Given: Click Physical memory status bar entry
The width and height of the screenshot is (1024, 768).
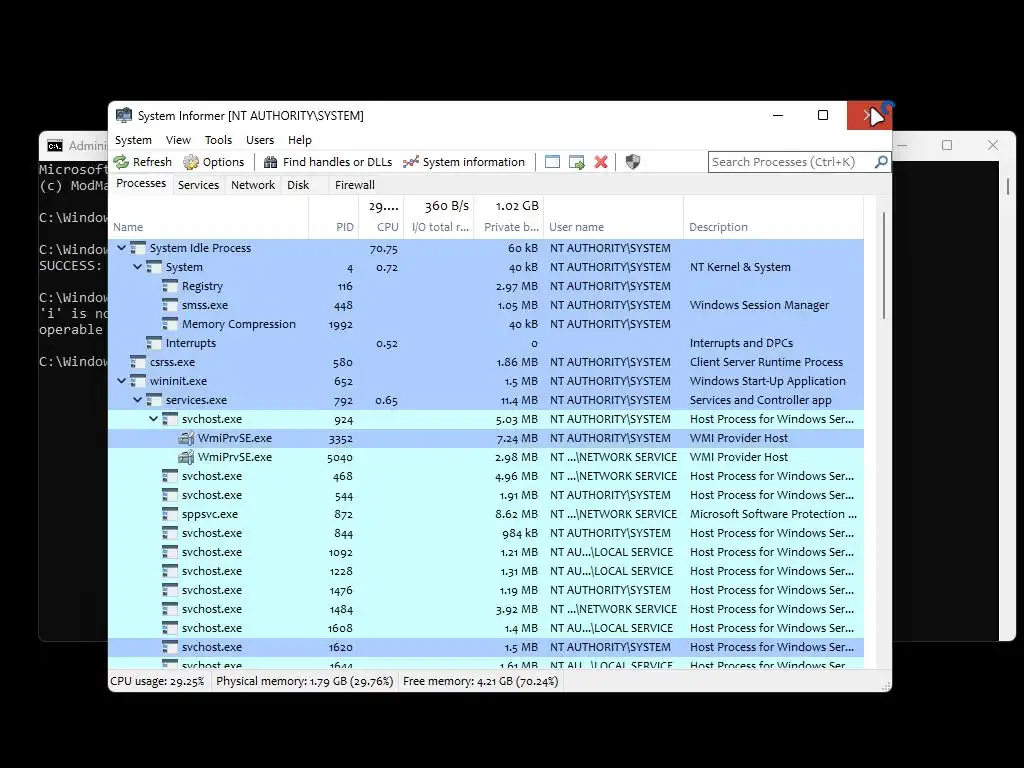Looking at the screenshot, I should click(x=304, y=681).
